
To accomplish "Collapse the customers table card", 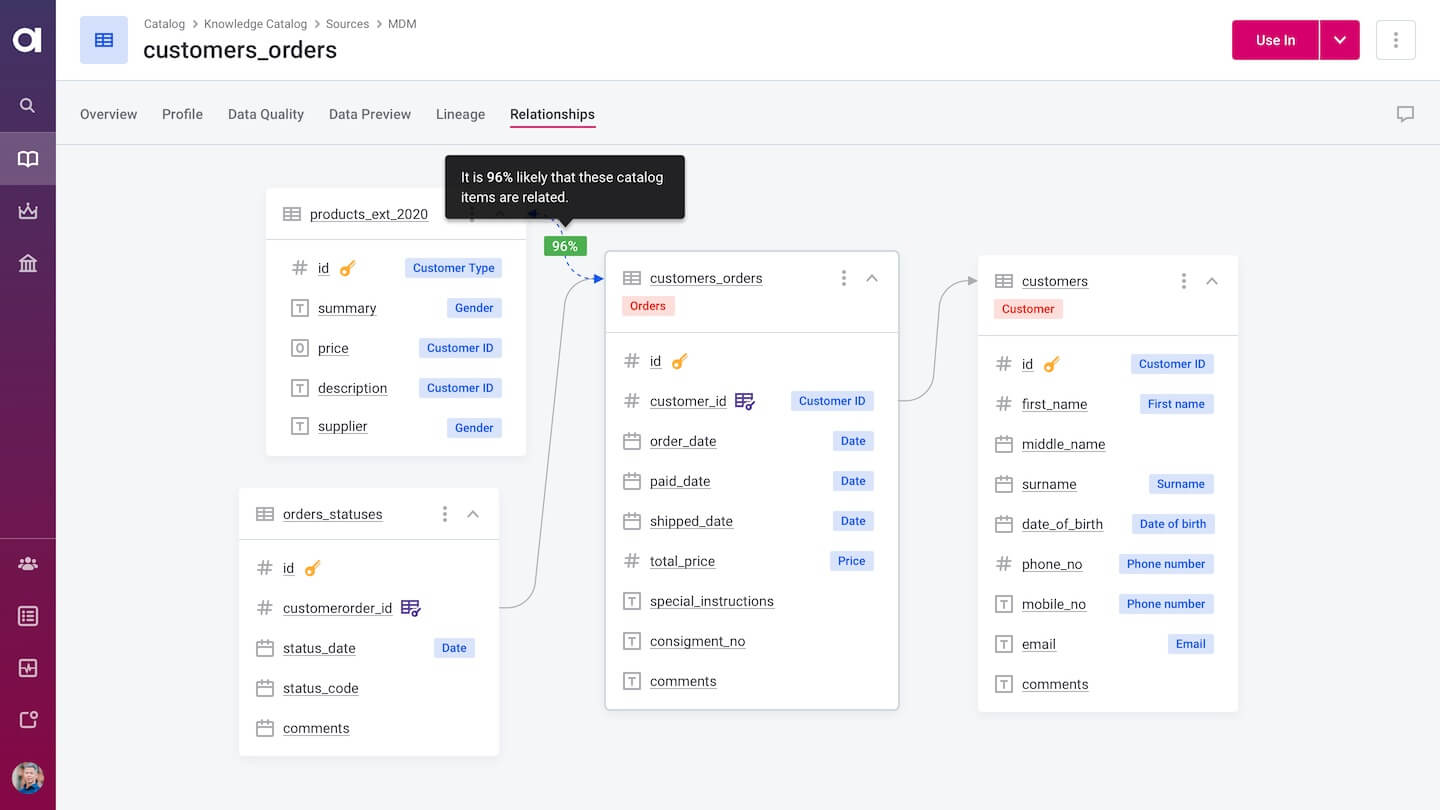I will pyautogui.click(x=1212, y=281).
